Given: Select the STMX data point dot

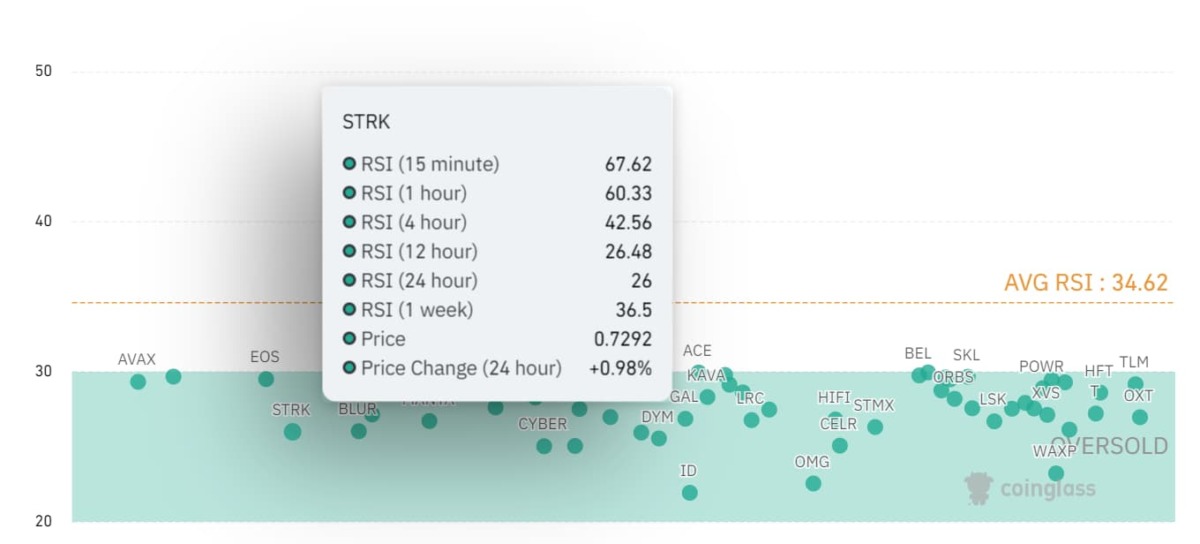Looking at the screenshot, I should (875, 427).
